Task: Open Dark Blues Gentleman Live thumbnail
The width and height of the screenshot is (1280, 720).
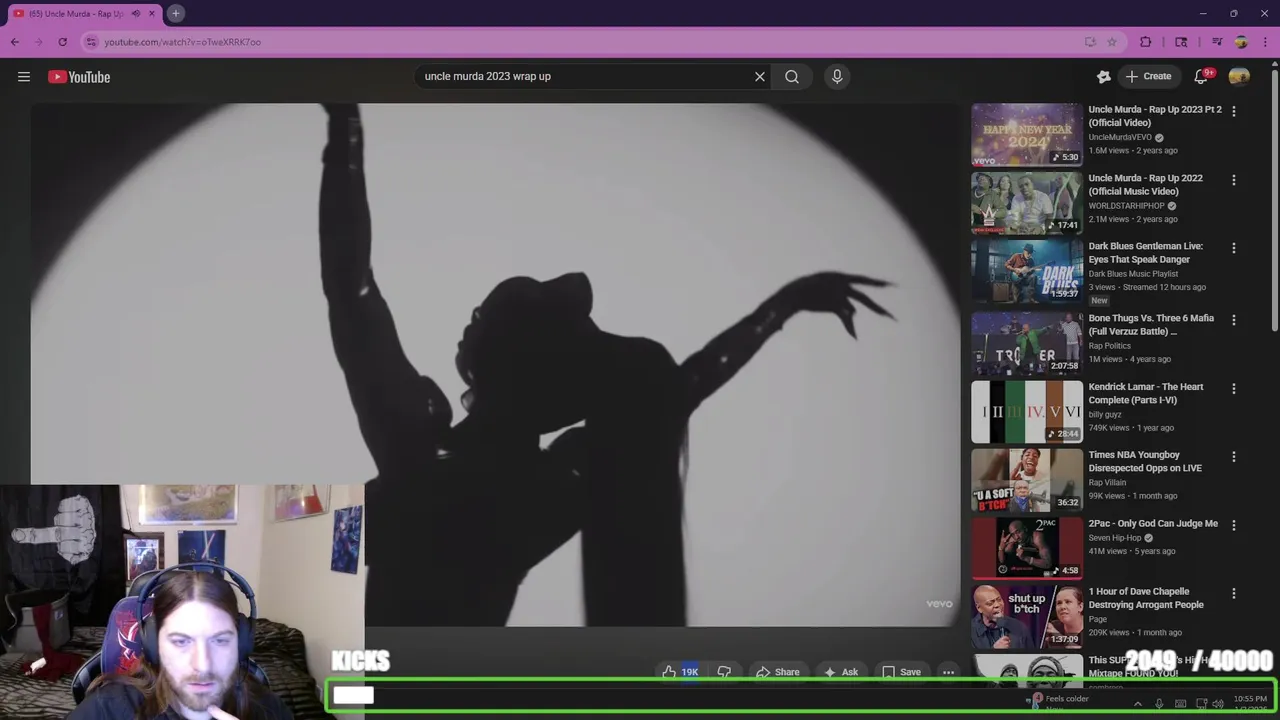Action: (x=1027, y=271)
